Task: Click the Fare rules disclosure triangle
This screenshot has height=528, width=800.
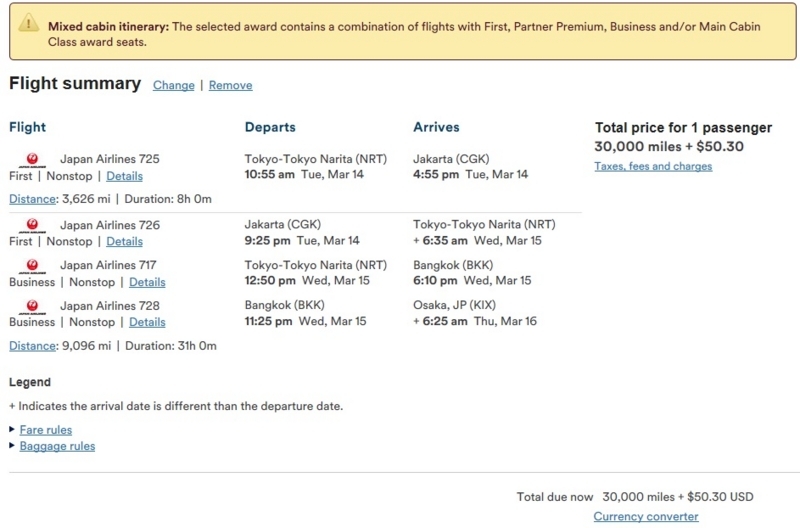Action: pyautogui.click(x=12, y=430)
